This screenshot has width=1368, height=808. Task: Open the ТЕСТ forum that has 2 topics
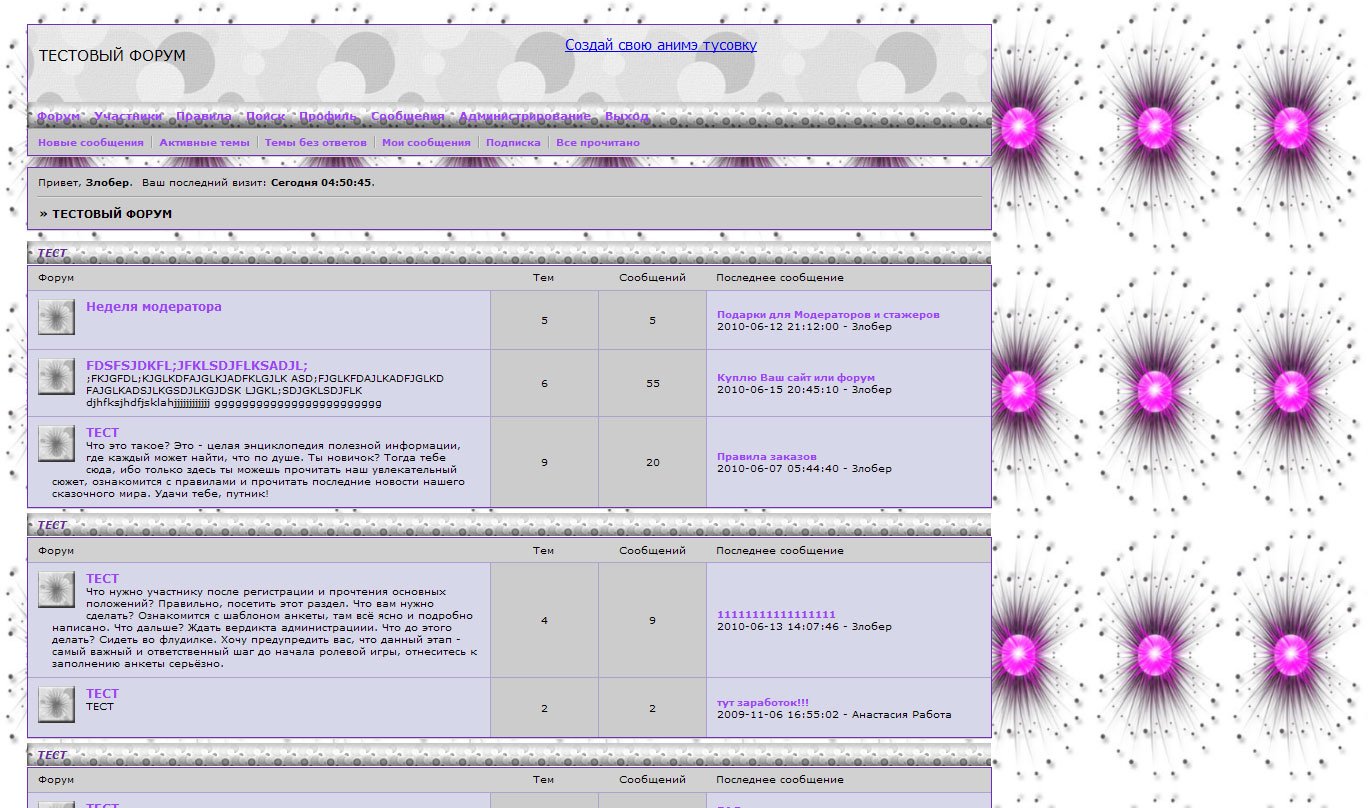pyautogui.click(x=102, y=694)
